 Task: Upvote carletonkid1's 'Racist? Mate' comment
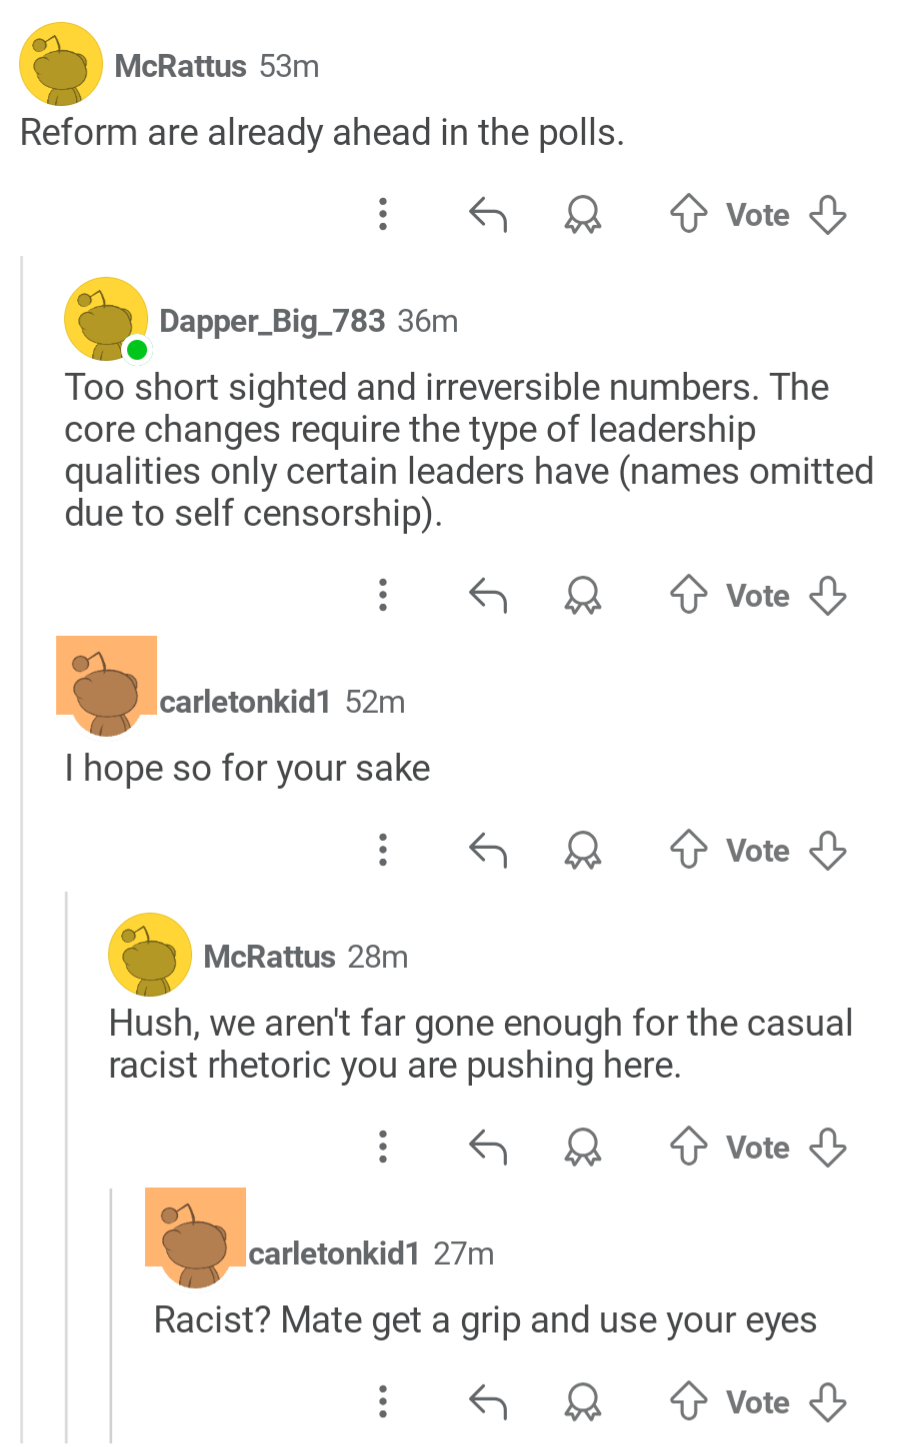coord(688,1401)
